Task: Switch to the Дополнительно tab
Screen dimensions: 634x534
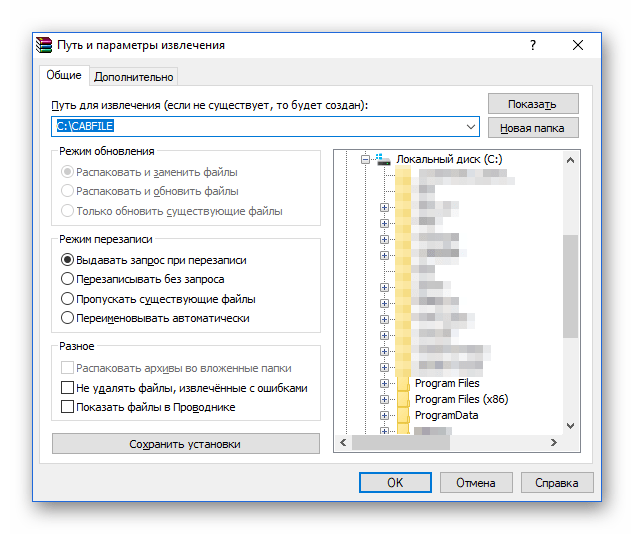Action: coord(134,77)
